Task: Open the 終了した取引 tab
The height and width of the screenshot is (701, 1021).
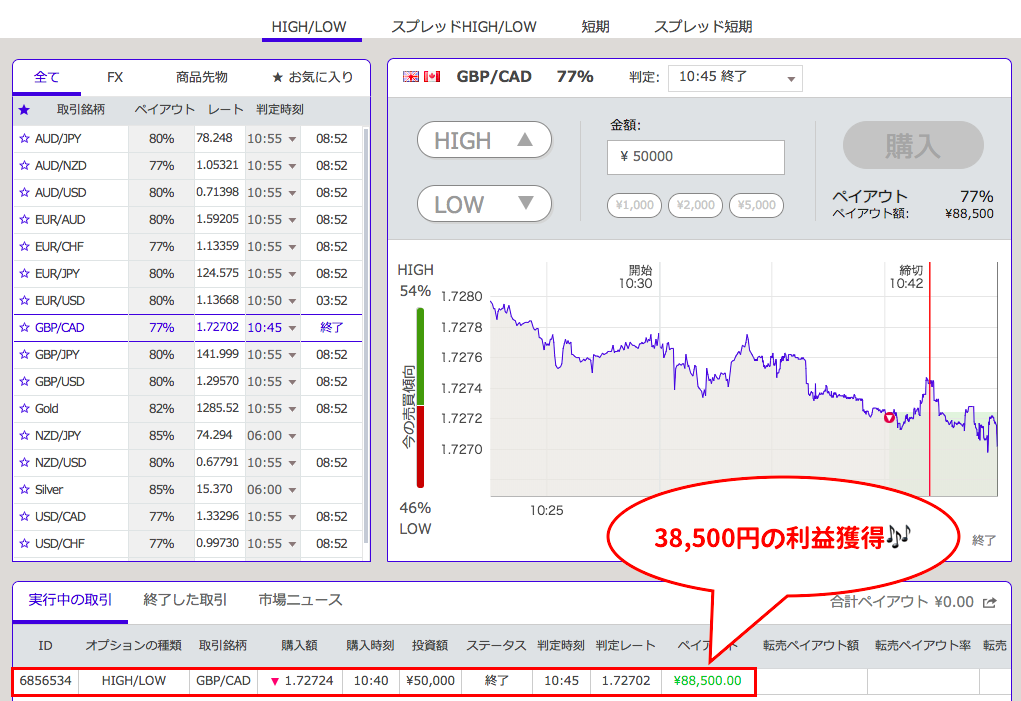Action: 185,600
